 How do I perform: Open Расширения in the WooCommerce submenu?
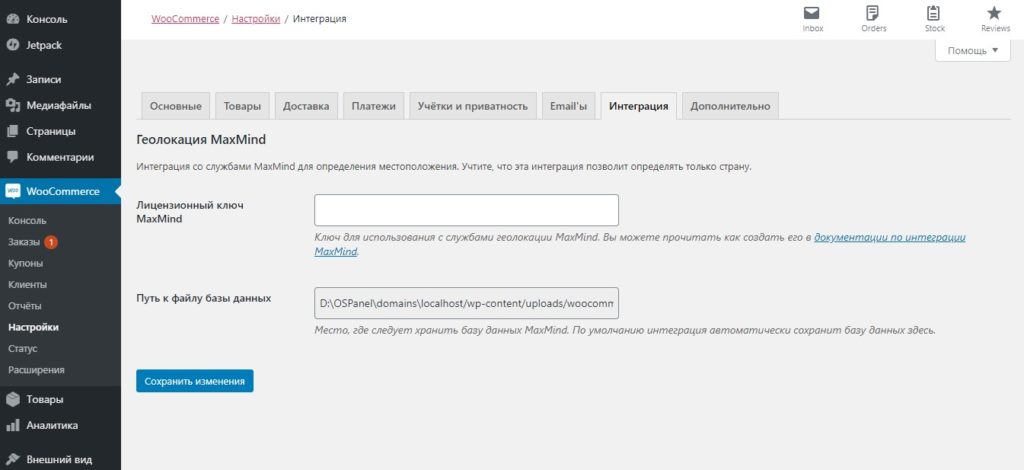(x=36, y=370)
